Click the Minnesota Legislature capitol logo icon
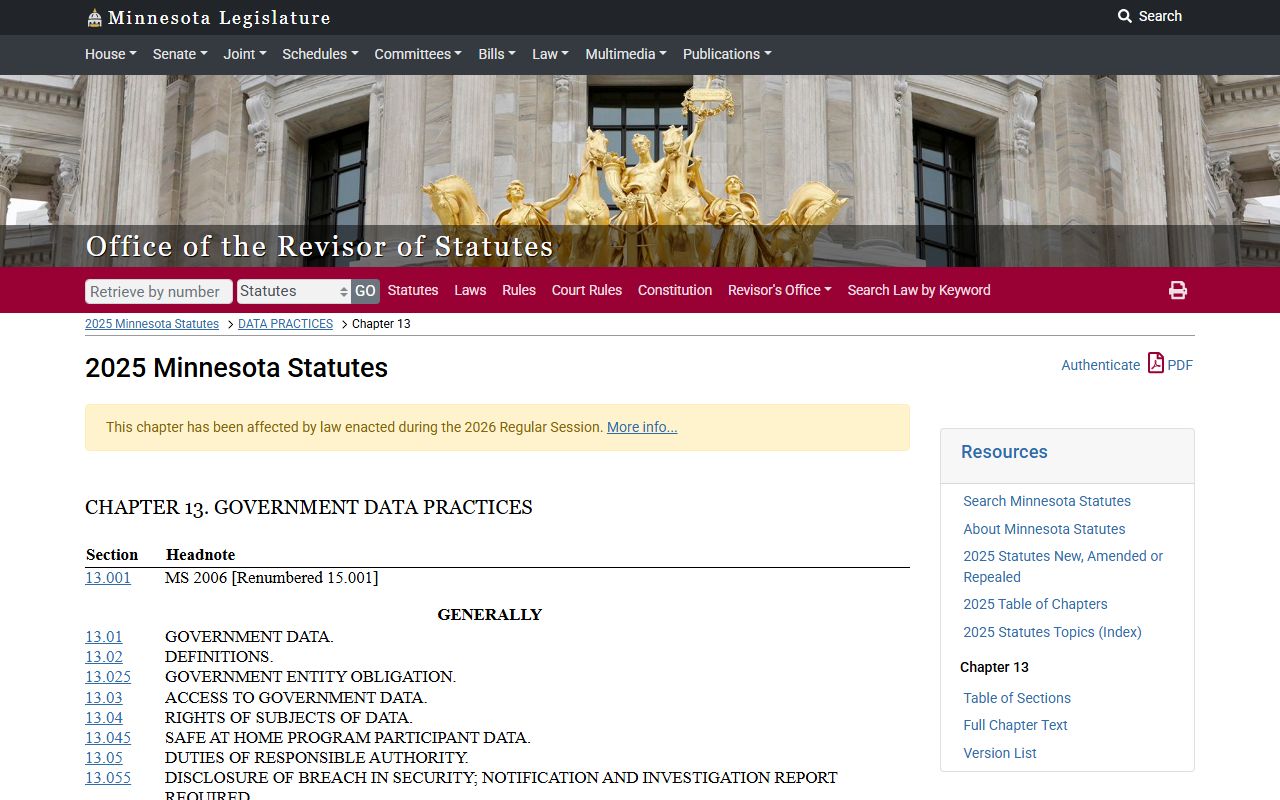 94,18
